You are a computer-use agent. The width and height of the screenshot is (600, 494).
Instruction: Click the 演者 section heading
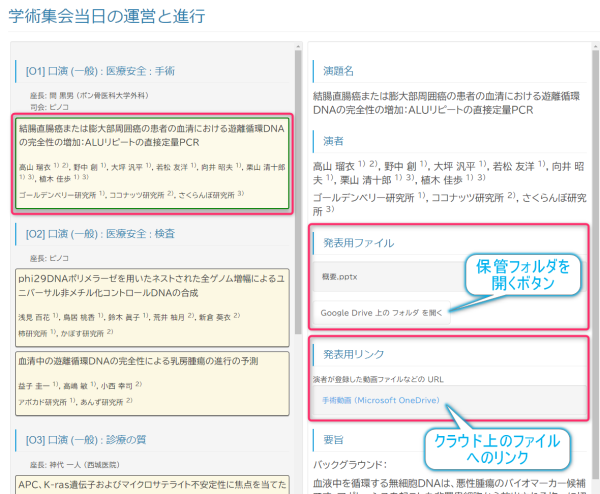tap(333, 140)
